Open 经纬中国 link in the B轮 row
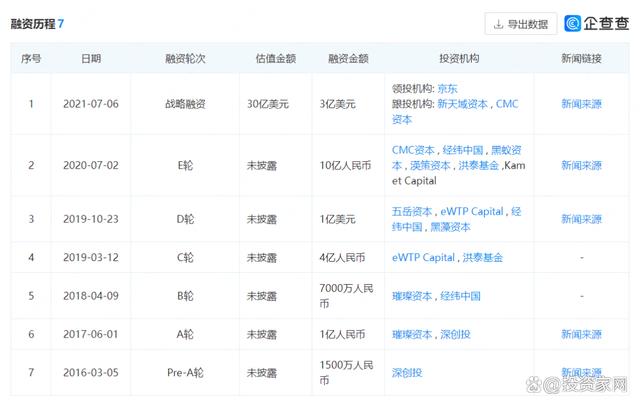This screenshot has height=407, width=640. (460, 296)
